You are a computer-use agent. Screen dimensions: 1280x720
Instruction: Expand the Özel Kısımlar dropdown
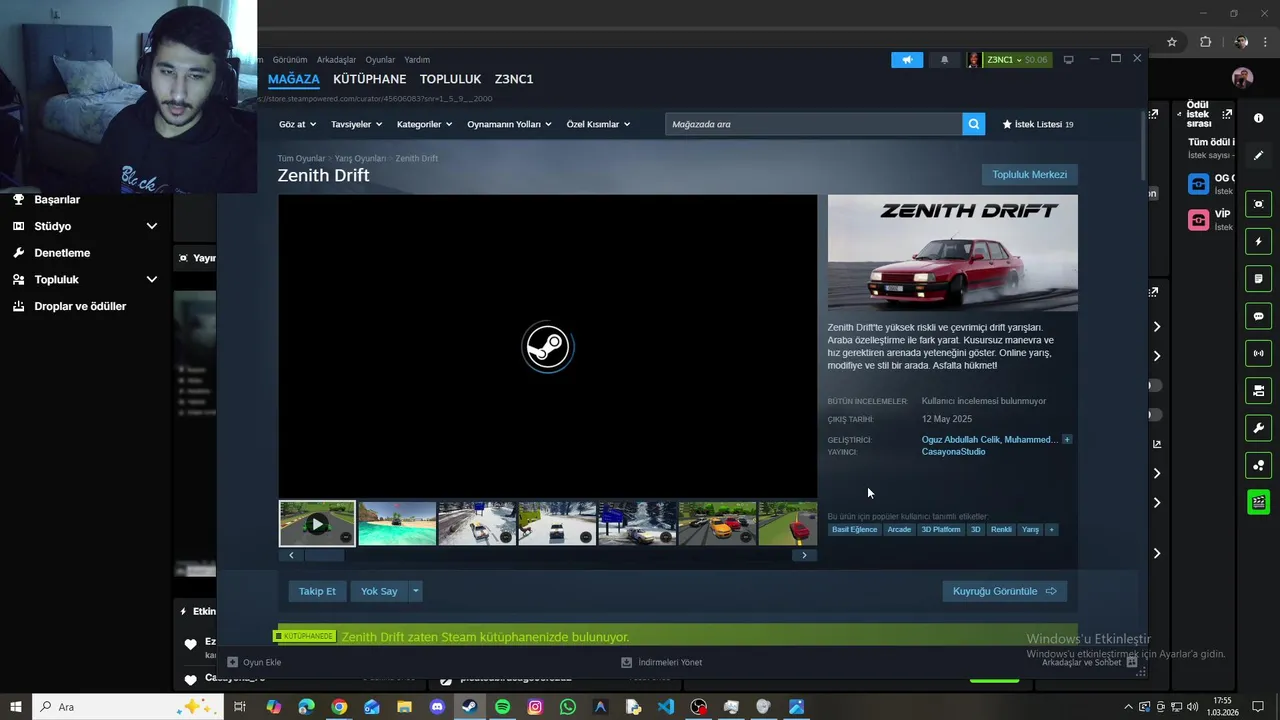tap(598, 124)
